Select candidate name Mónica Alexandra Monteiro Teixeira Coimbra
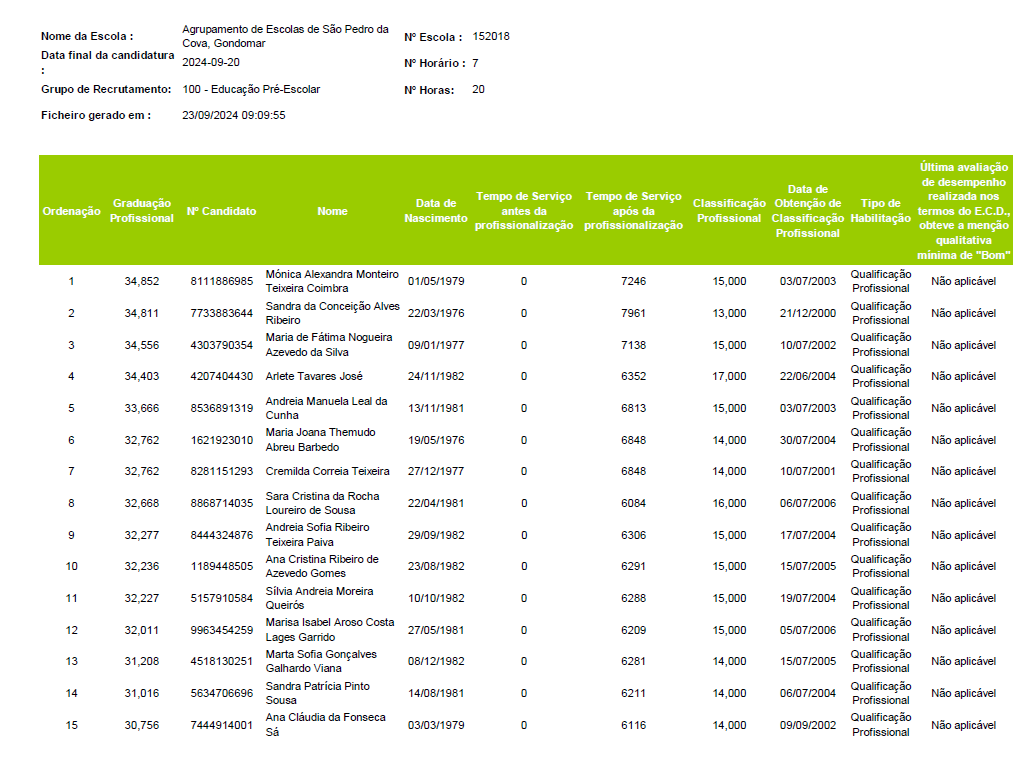Viewport: 1035px width, 772px height. (x=331, y=281)
